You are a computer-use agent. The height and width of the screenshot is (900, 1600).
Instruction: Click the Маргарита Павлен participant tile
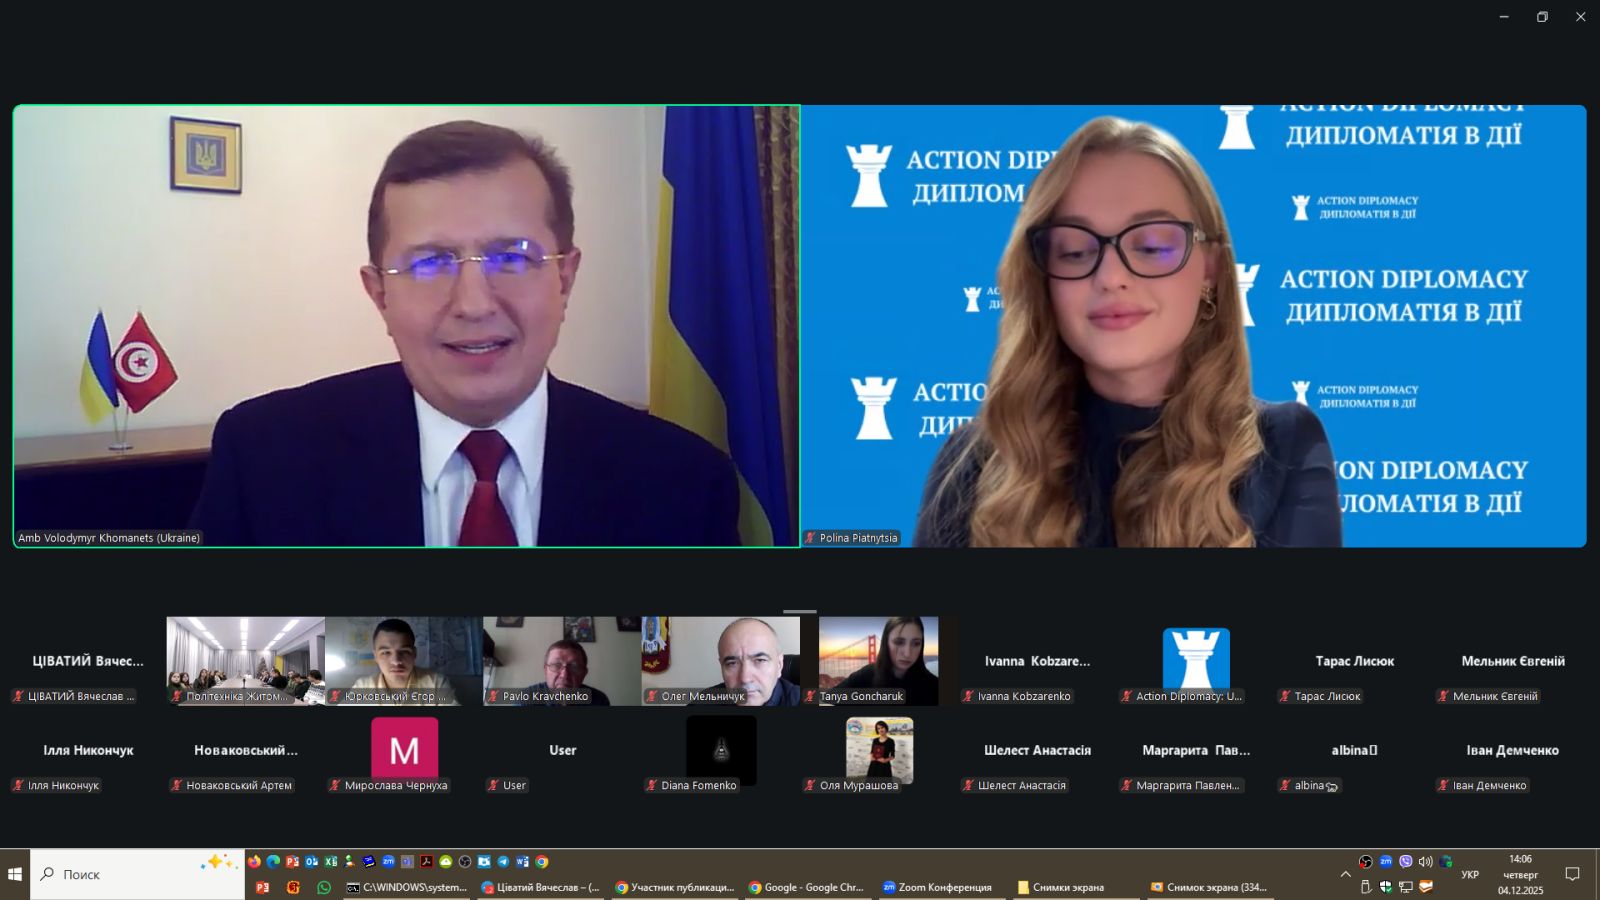1196,750
